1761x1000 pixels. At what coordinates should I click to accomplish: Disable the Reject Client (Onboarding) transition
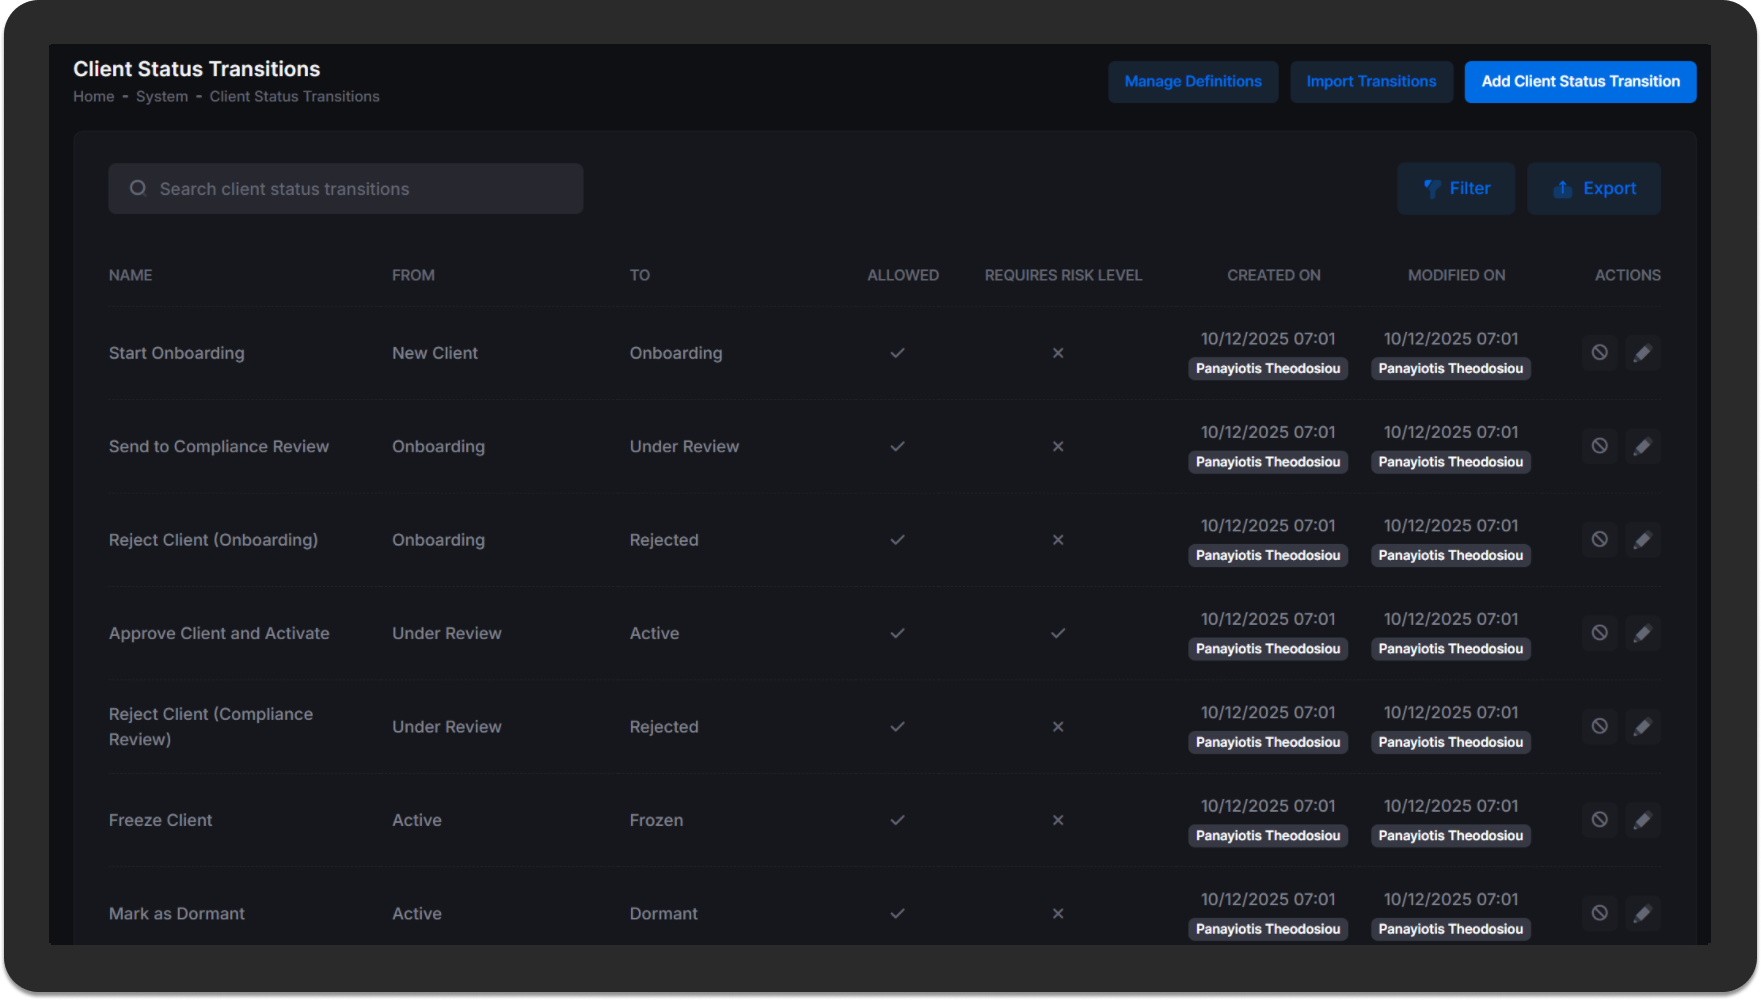[1599, 540]
